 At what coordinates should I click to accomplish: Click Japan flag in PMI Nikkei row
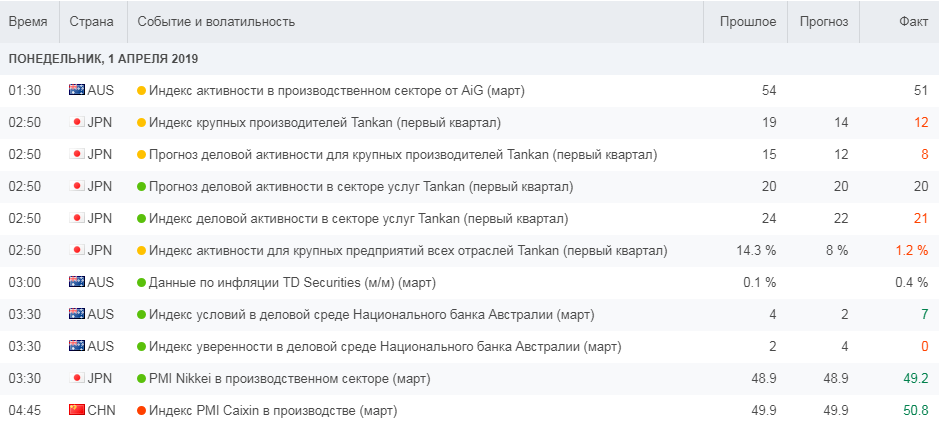point(76,379)
